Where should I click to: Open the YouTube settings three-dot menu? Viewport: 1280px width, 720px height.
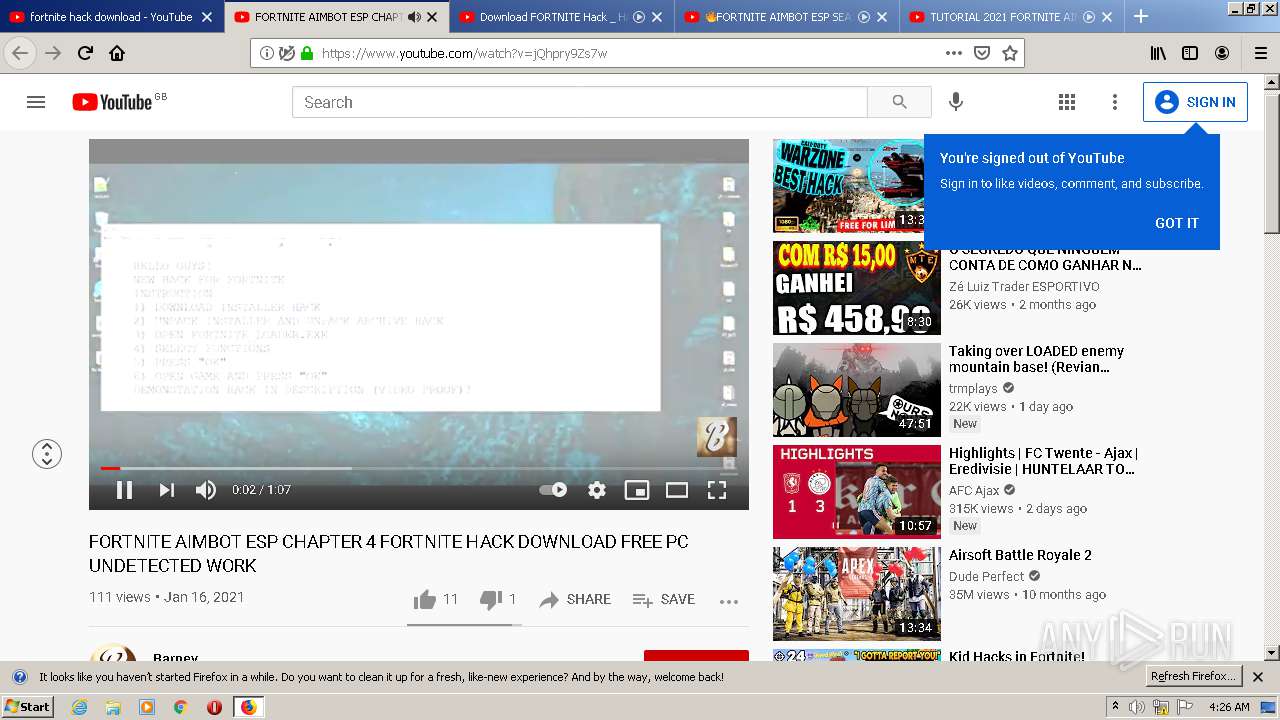(1115, 102)
